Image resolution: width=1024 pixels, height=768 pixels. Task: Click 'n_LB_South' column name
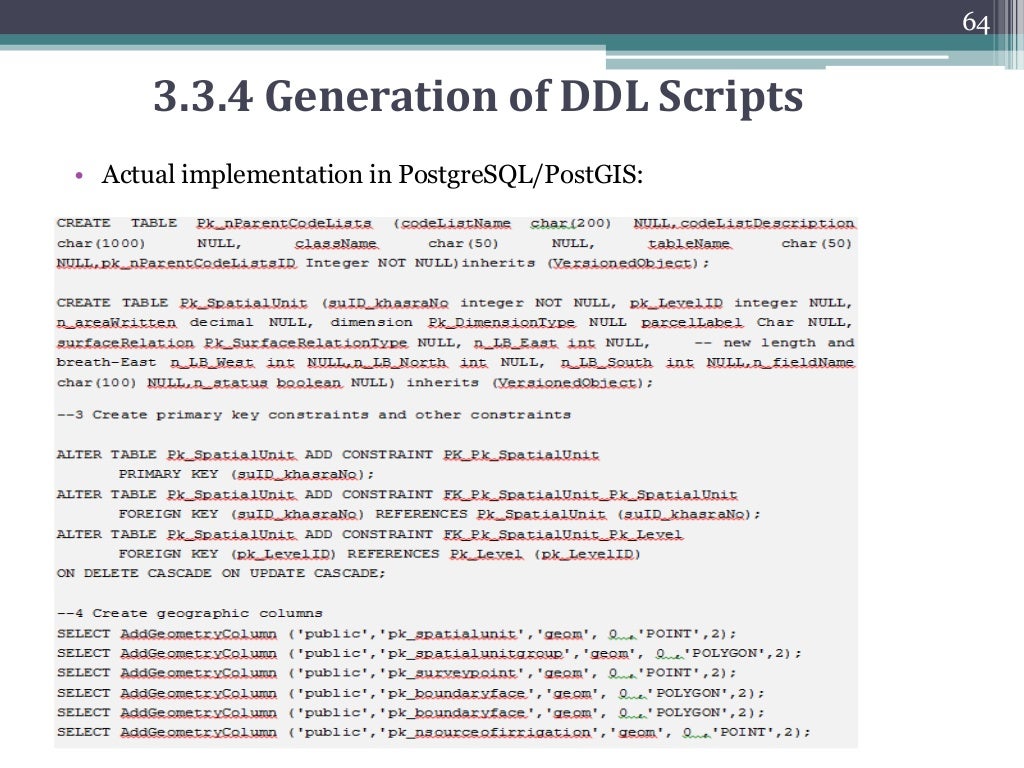tap(606, 362)
